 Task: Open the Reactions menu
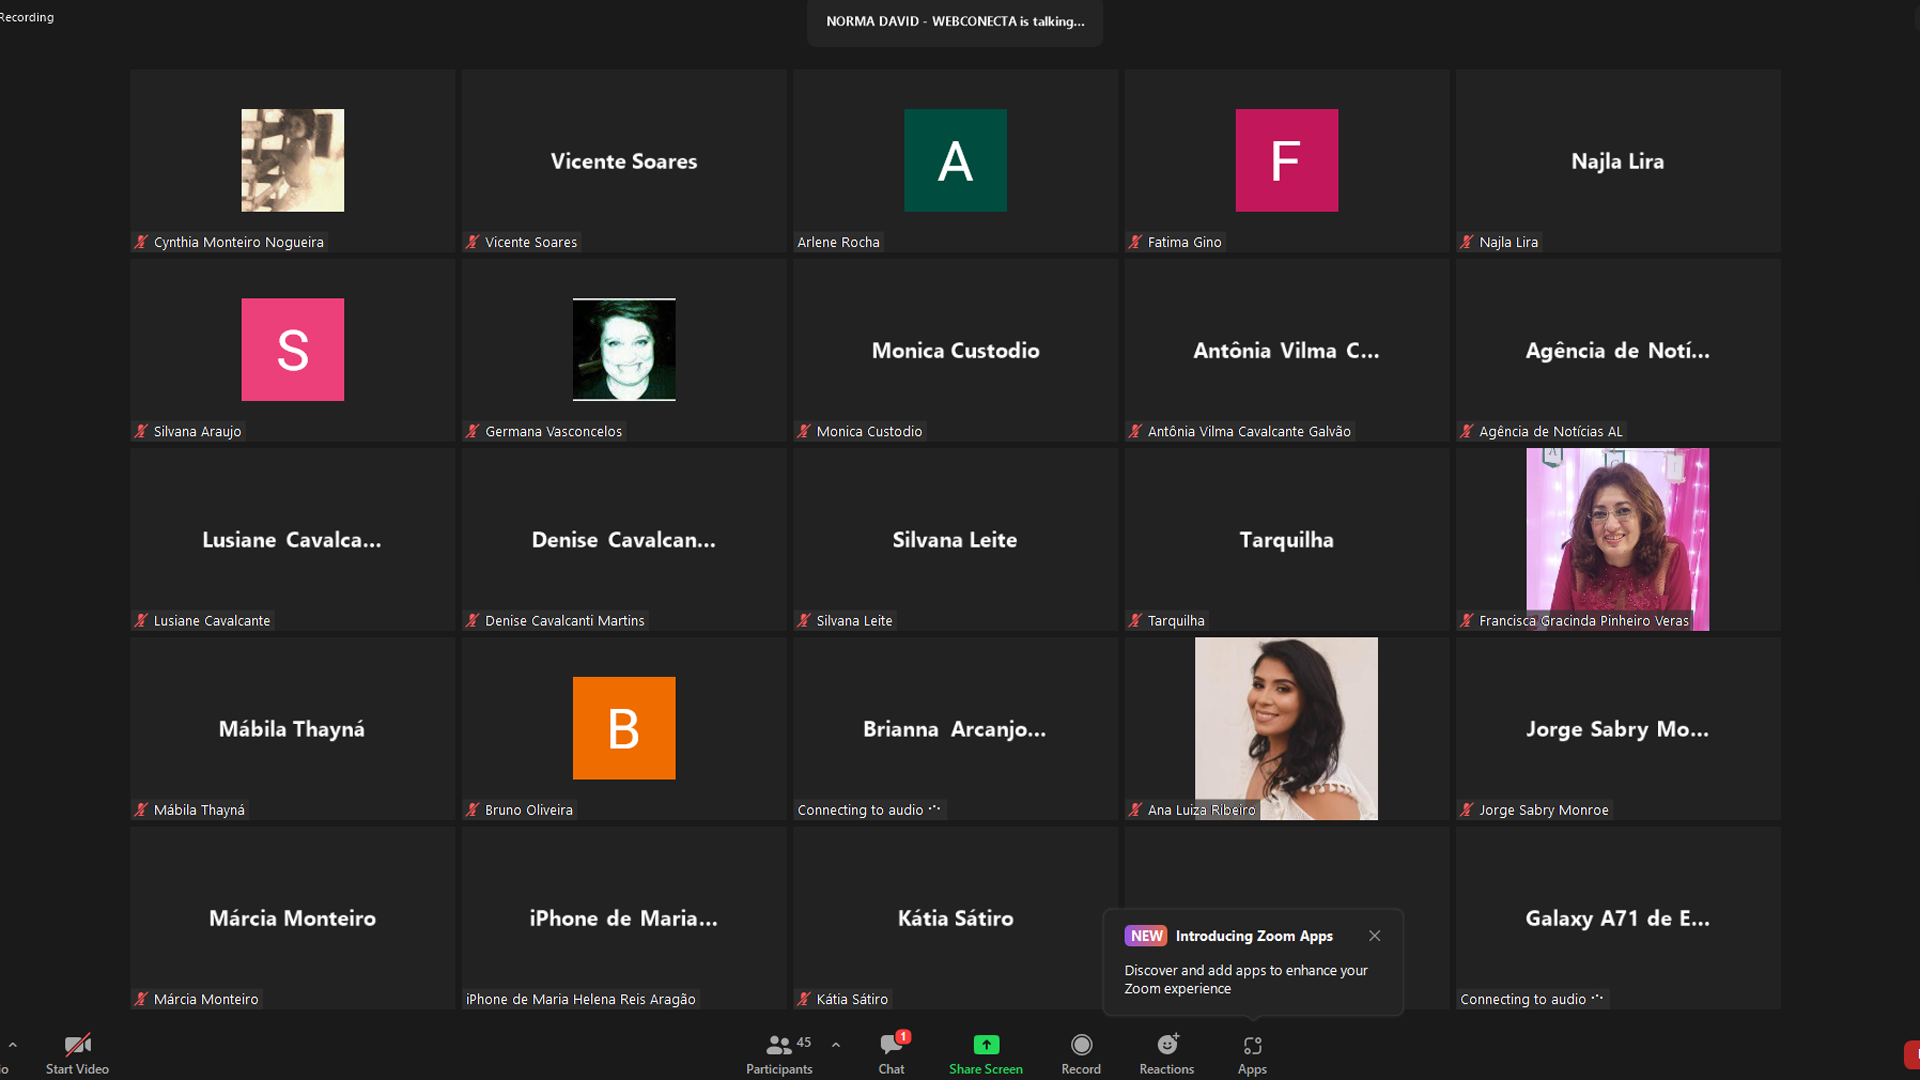[x=1166, y=1053]
